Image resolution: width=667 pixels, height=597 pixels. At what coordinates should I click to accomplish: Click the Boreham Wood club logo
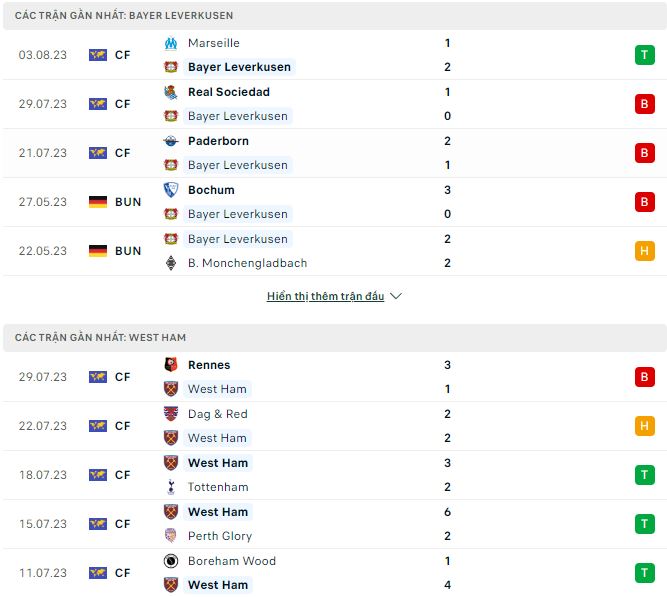pos(171,561)
